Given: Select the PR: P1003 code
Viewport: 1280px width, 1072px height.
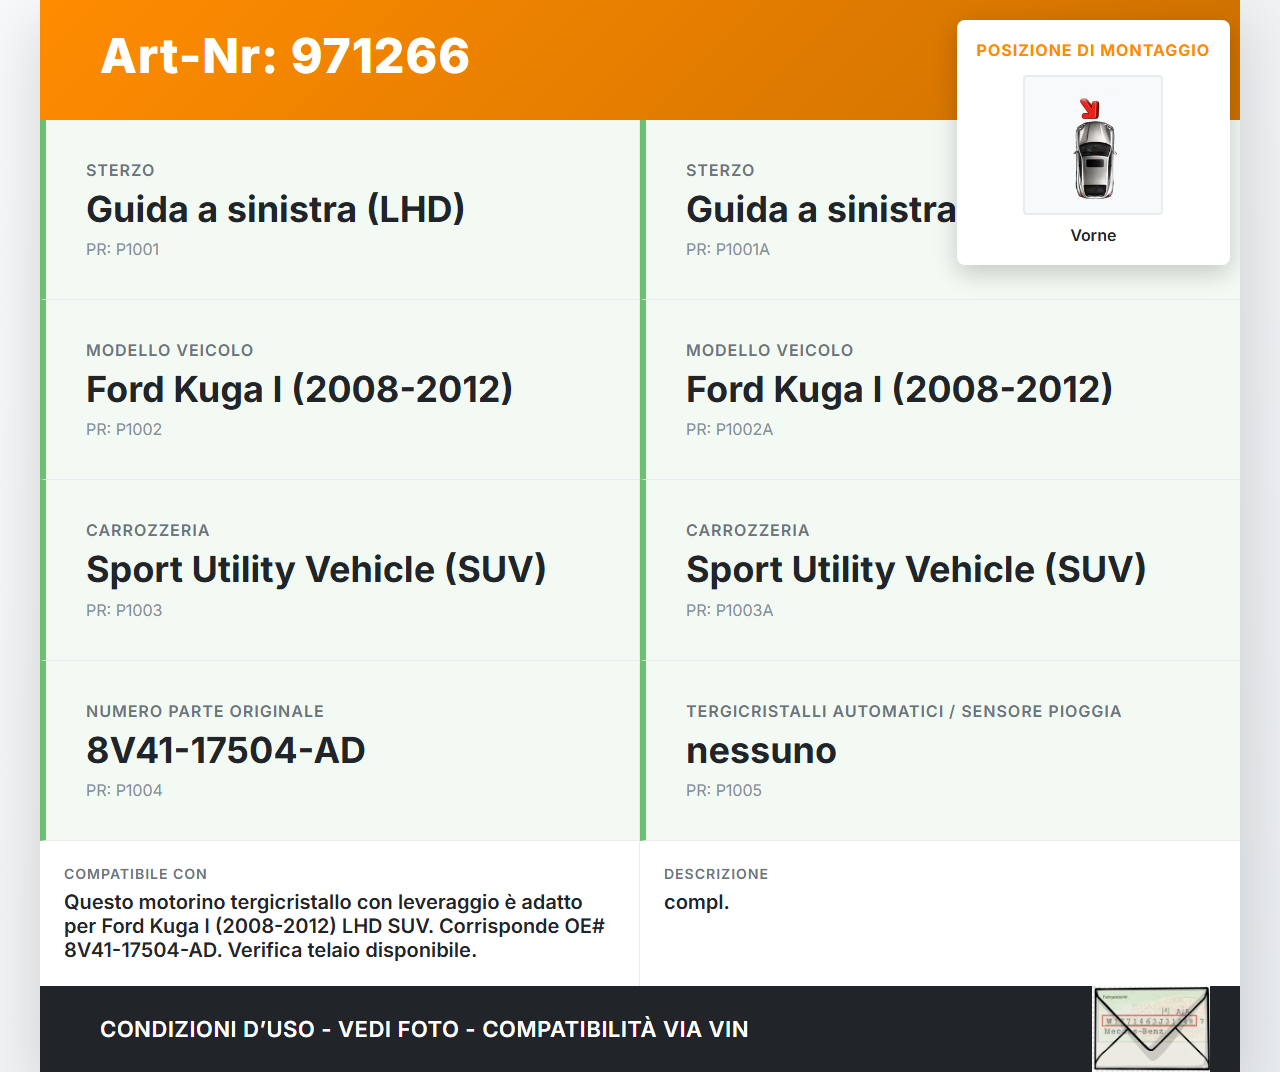Looking at the screenshot, I should click(x=123, y=610).
